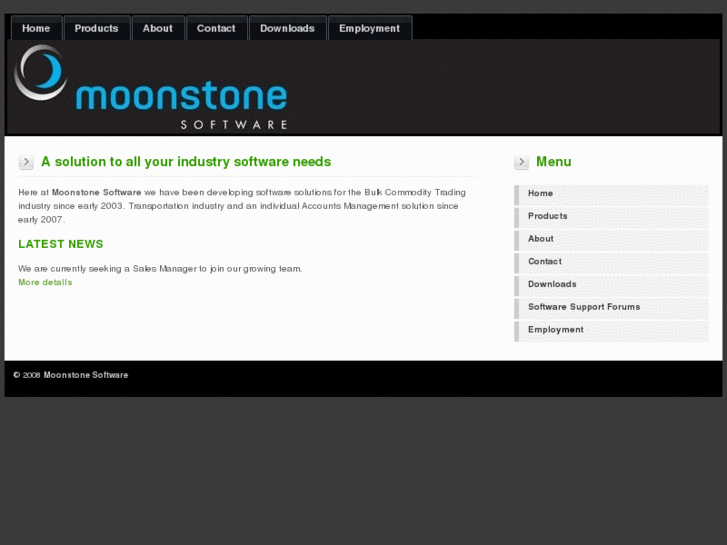Open the Contact tab in top navigation

pyautogui.click(x=216, y=28)
